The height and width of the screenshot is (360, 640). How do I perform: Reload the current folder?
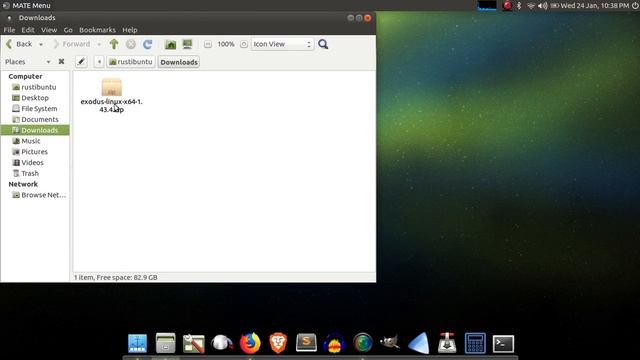pos(147,44)
